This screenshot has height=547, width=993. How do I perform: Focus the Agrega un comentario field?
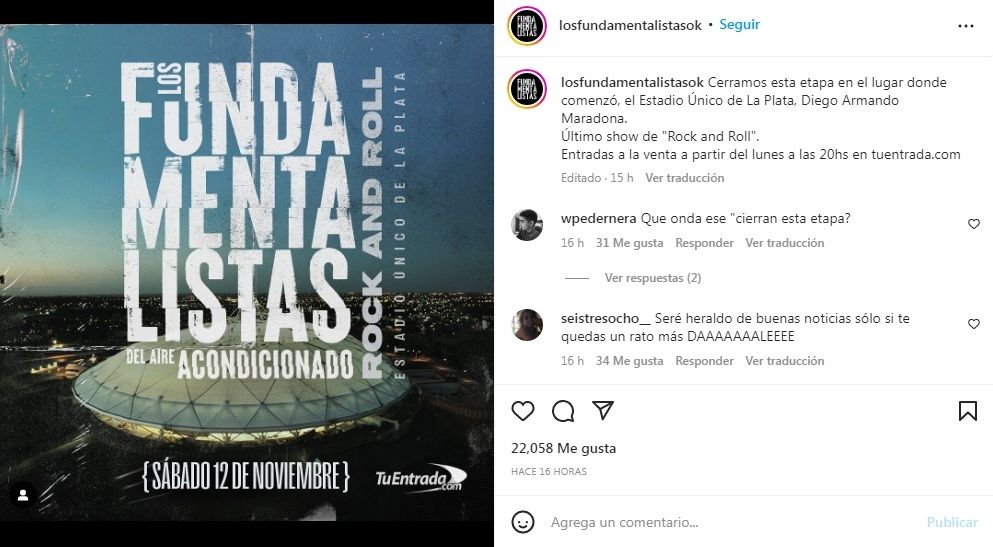(x=728, y=522)
